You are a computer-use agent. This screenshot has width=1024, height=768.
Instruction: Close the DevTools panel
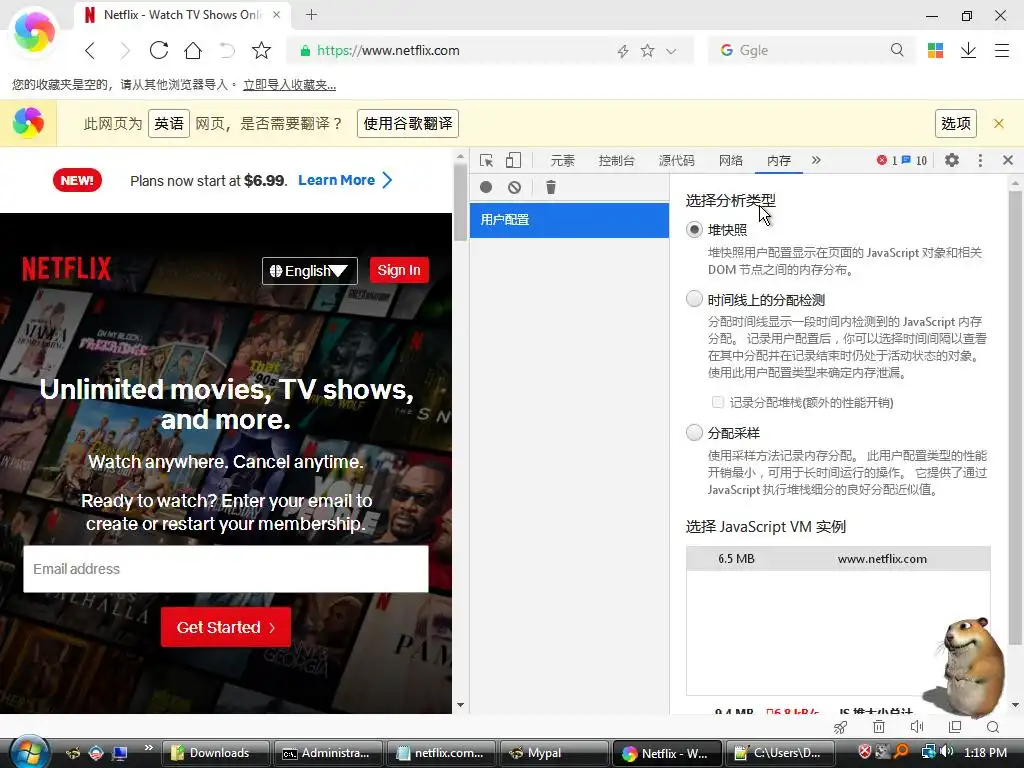click(1008, 160)
